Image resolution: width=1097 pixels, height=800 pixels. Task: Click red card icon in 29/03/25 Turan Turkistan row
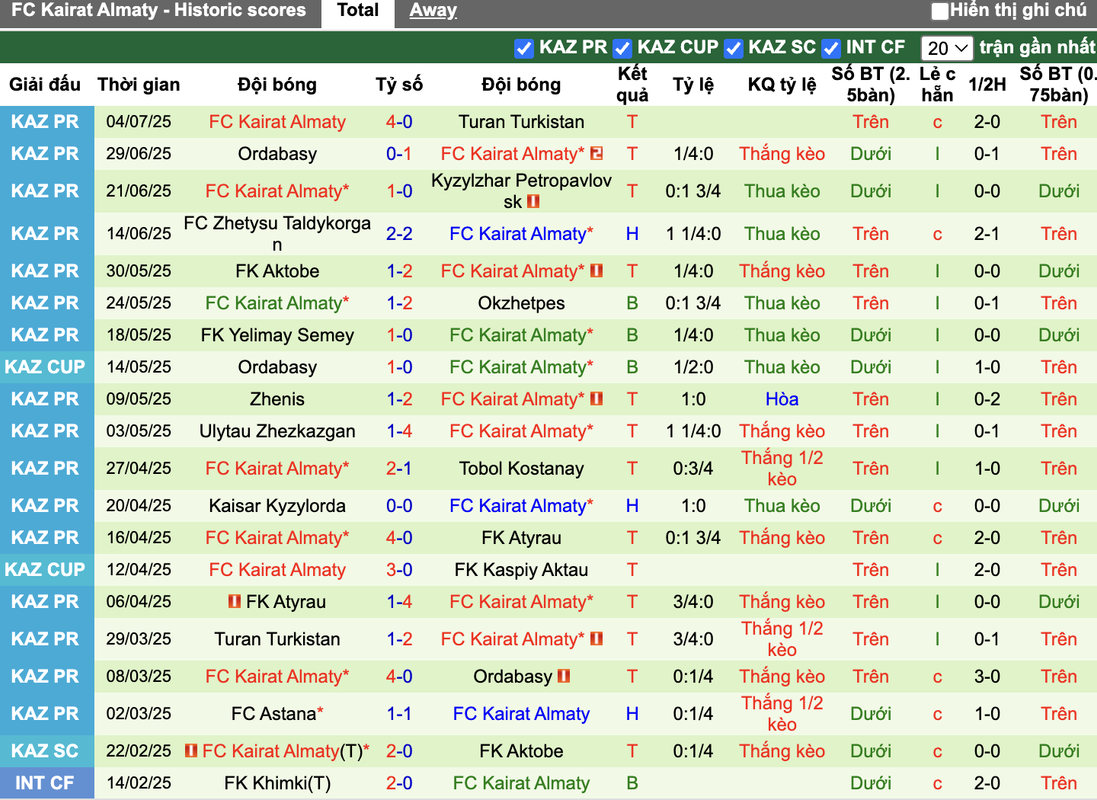point(597,638)
